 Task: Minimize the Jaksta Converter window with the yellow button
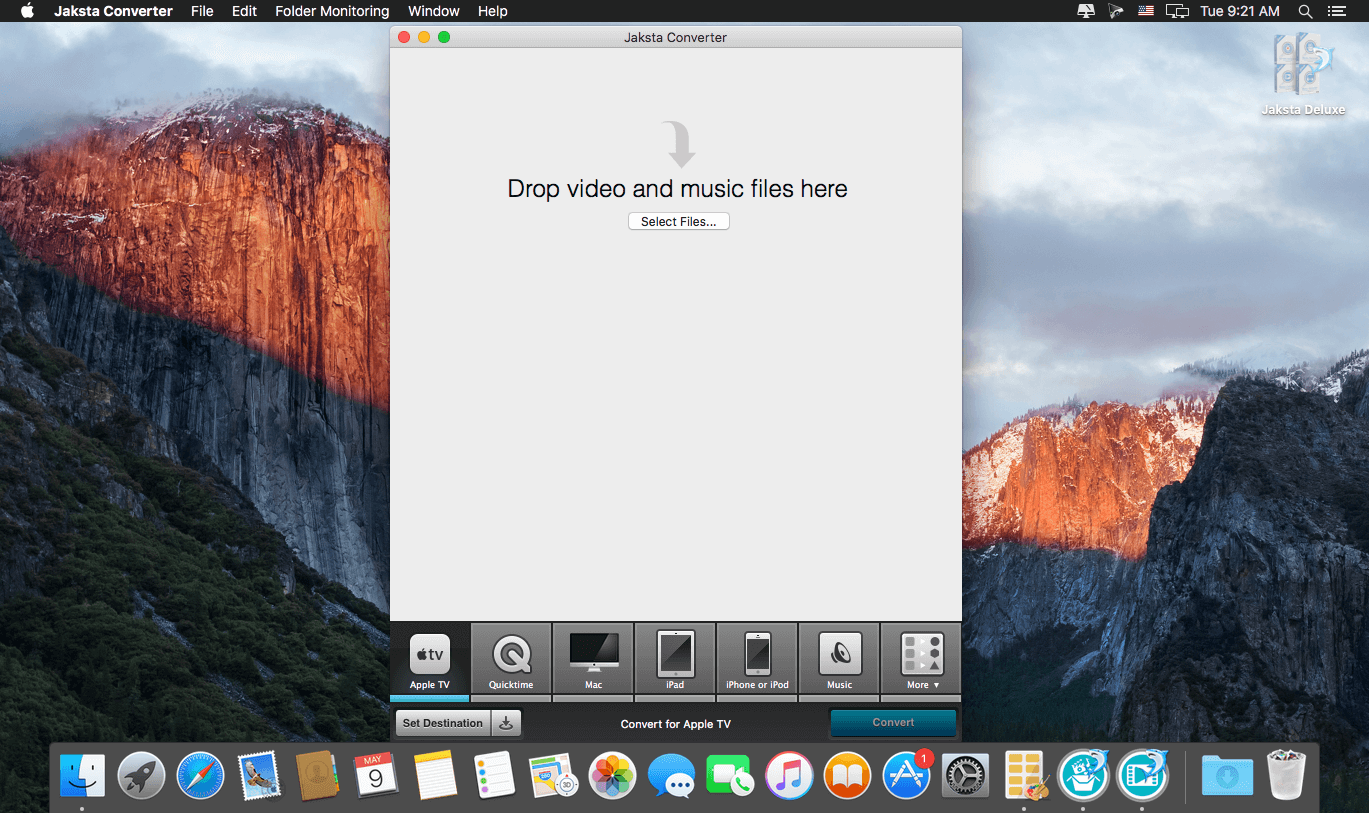(x=424, y=37)
